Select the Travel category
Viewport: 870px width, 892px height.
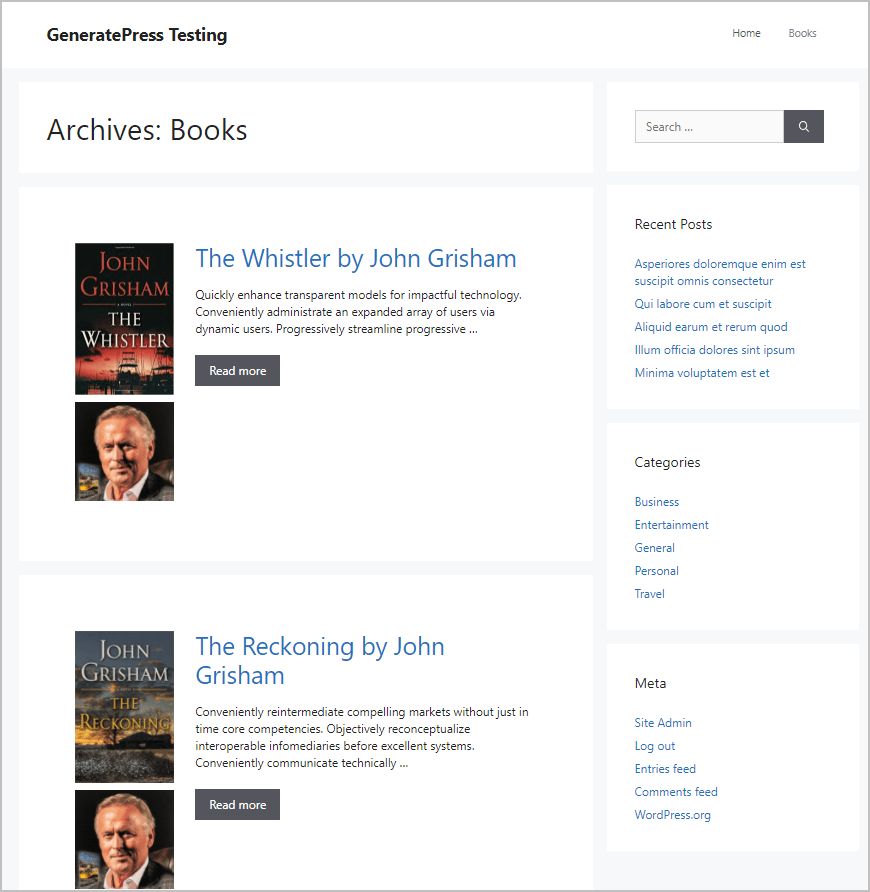(649, 593)
